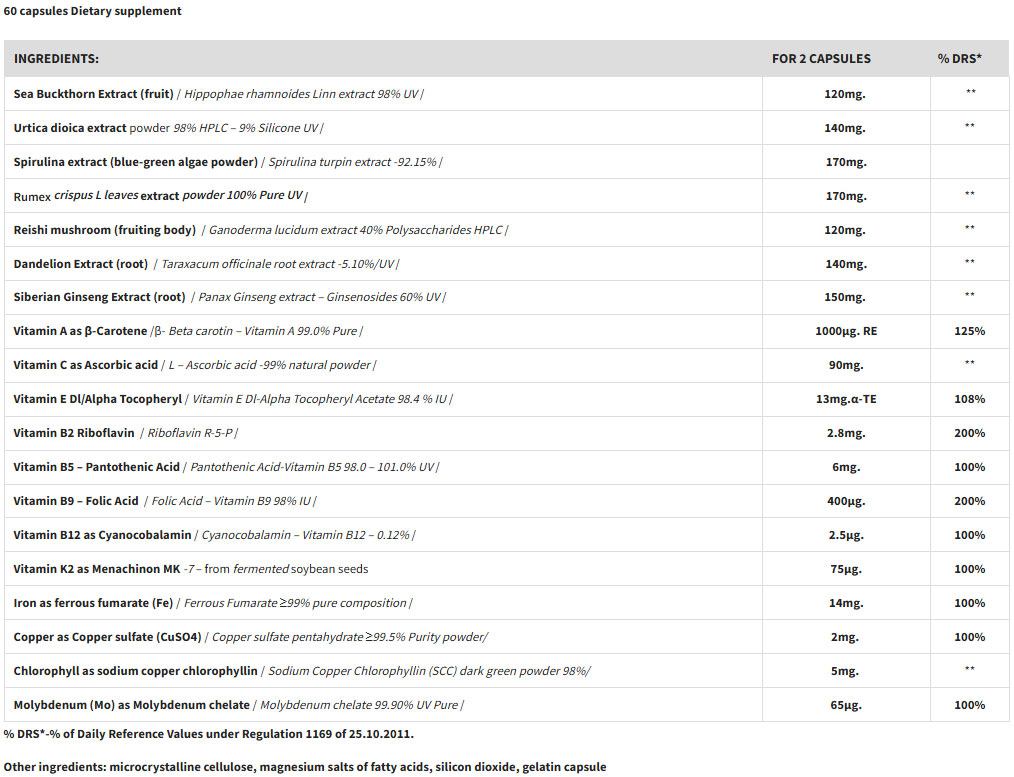
Task: Click the 65µg. Molybdenum amount
Action: pos(845,705)
